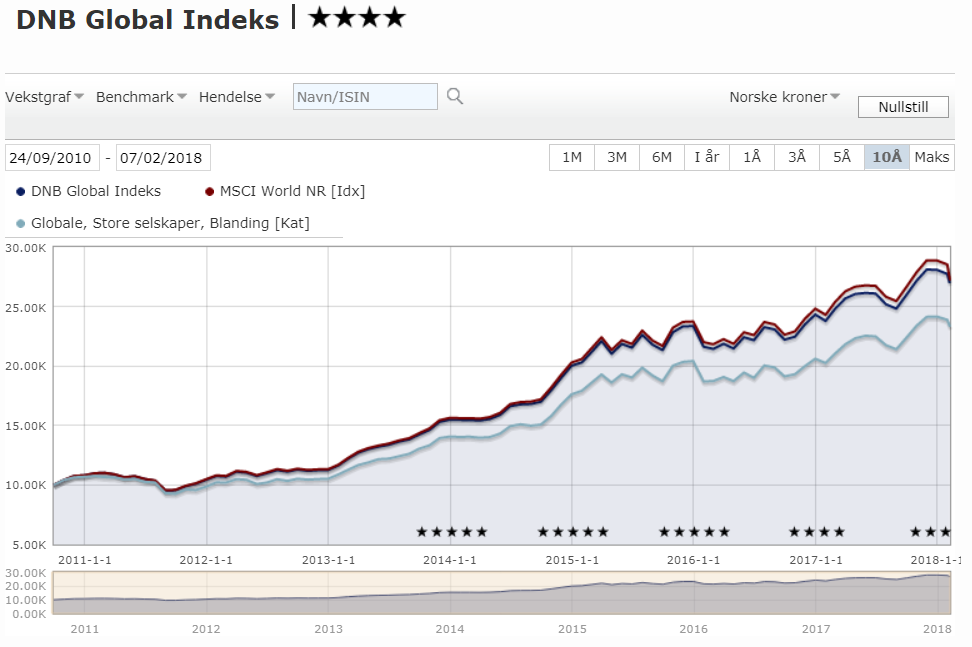Viewport: 972px width, 647px height.
Task: Click the star rating marker near 2018-1-1
Action: (930, 532)
